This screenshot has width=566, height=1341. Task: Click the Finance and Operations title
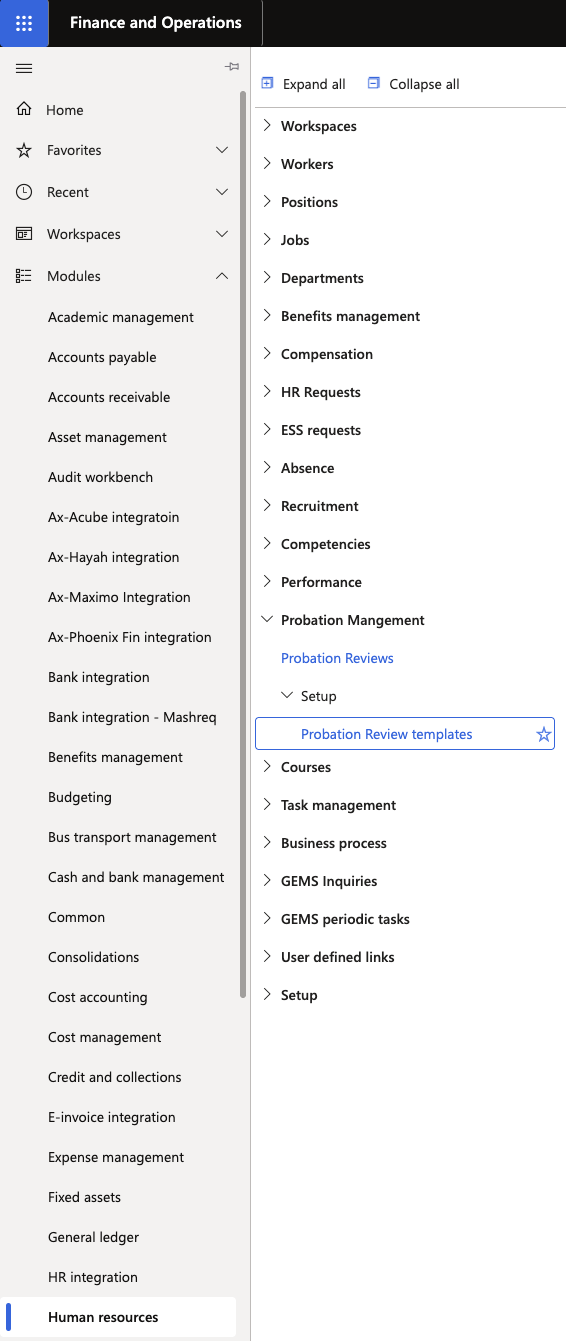[156, 23]
